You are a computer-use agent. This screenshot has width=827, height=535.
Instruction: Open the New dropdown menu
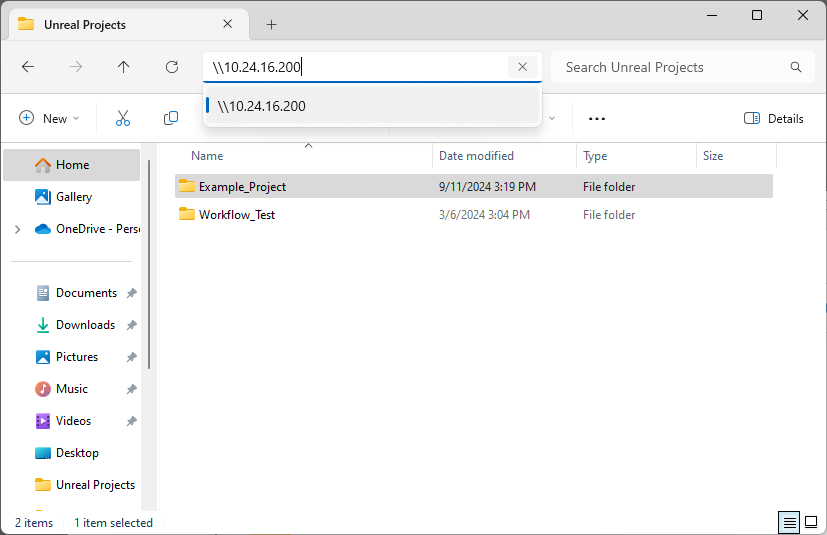point(49,118)
